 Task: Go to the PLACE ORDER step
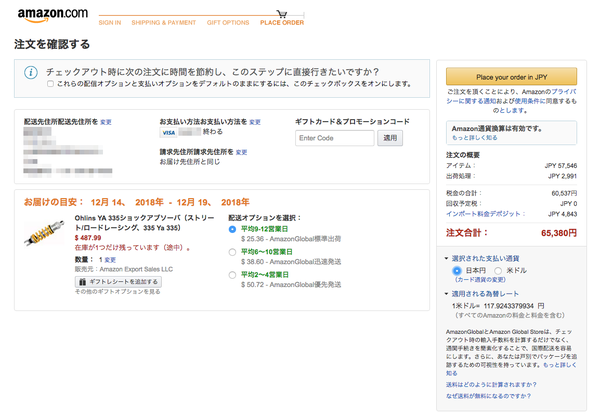pos(282,23)
